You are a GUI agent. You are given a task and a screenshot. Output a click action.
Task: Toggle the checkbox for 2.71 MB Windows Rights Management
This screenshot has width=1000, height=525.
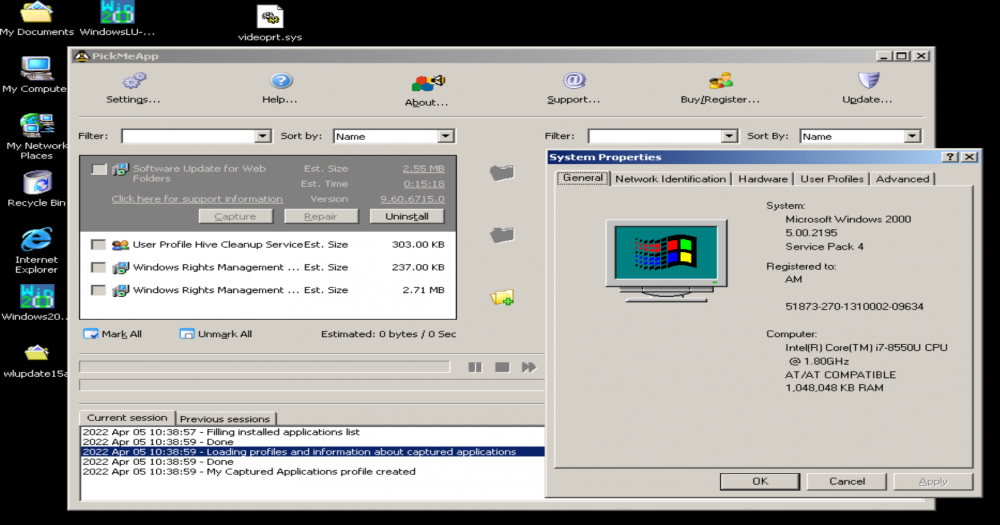[x=98, y=291]
